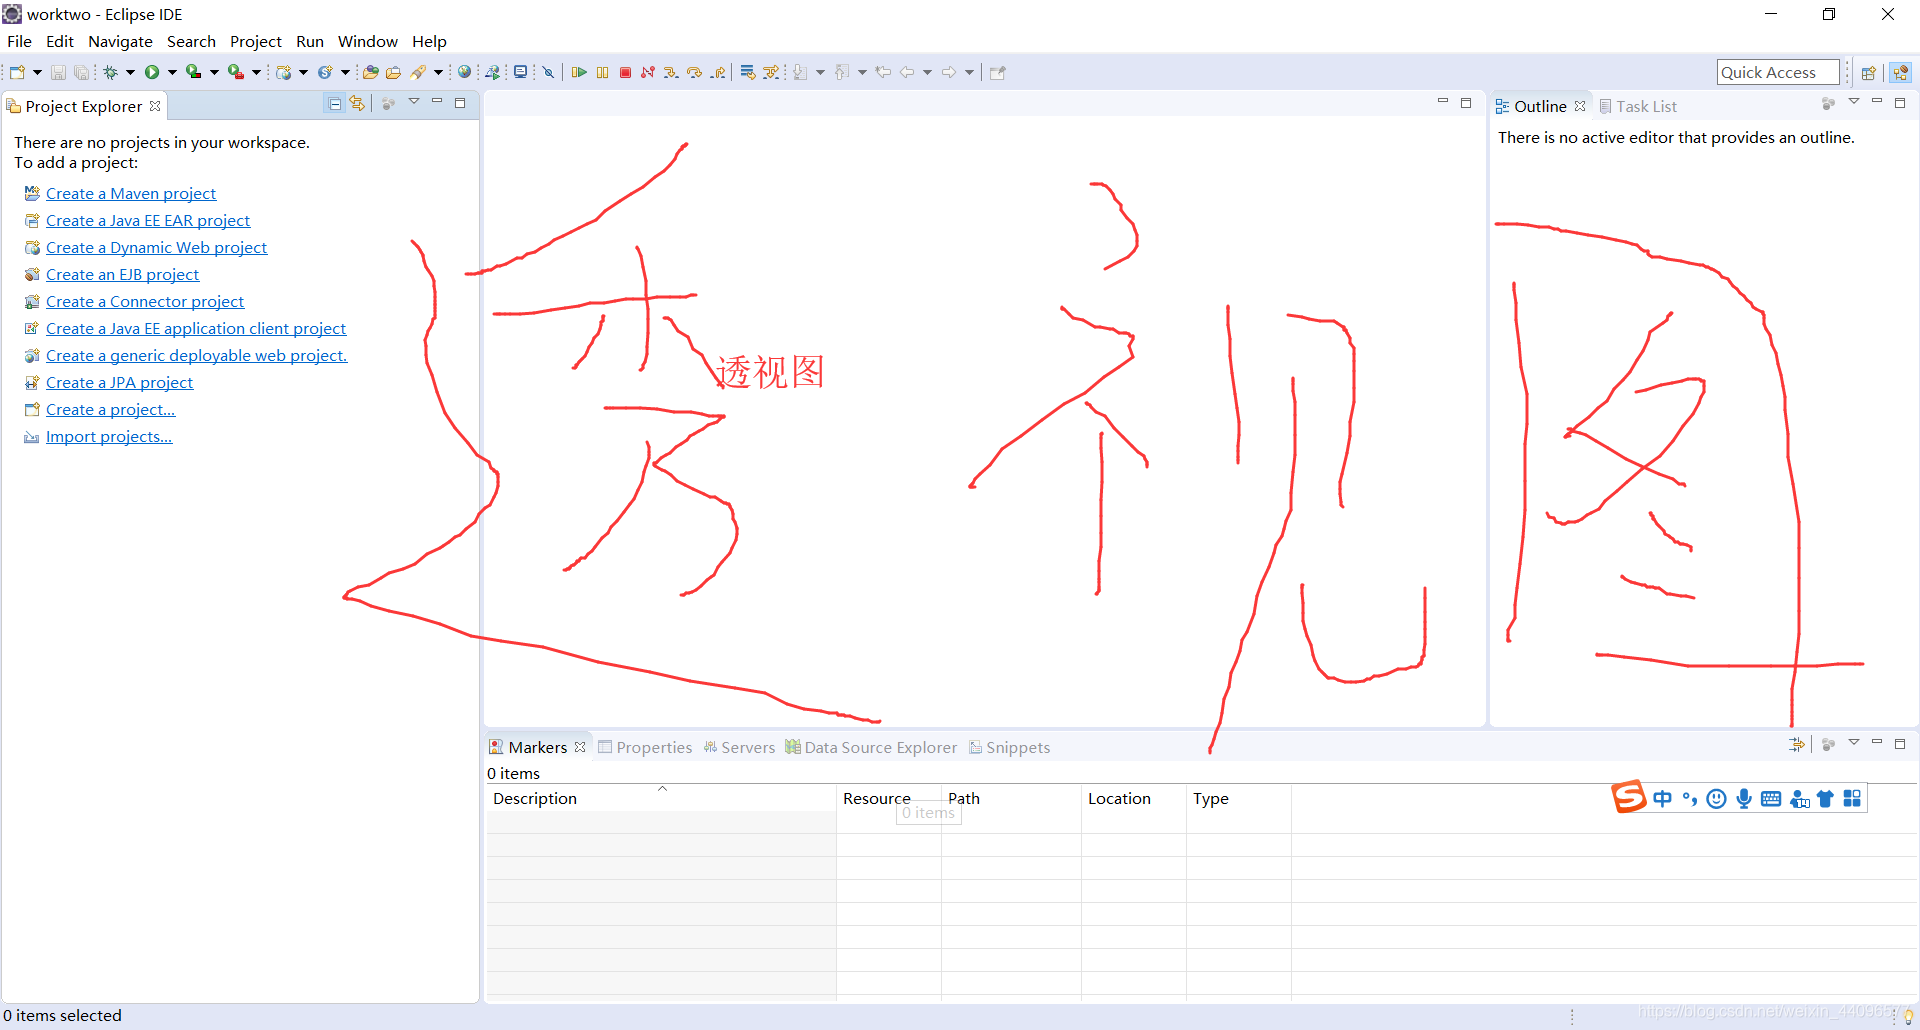Open the Window menu
This screenshot has height=1030, width=1920.
(x=367, y=41)
